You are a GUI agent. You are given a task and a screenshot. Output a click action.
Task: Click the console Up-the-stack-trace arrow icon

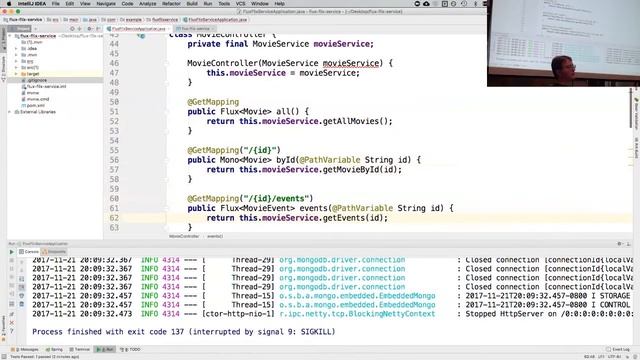point(22,262)
